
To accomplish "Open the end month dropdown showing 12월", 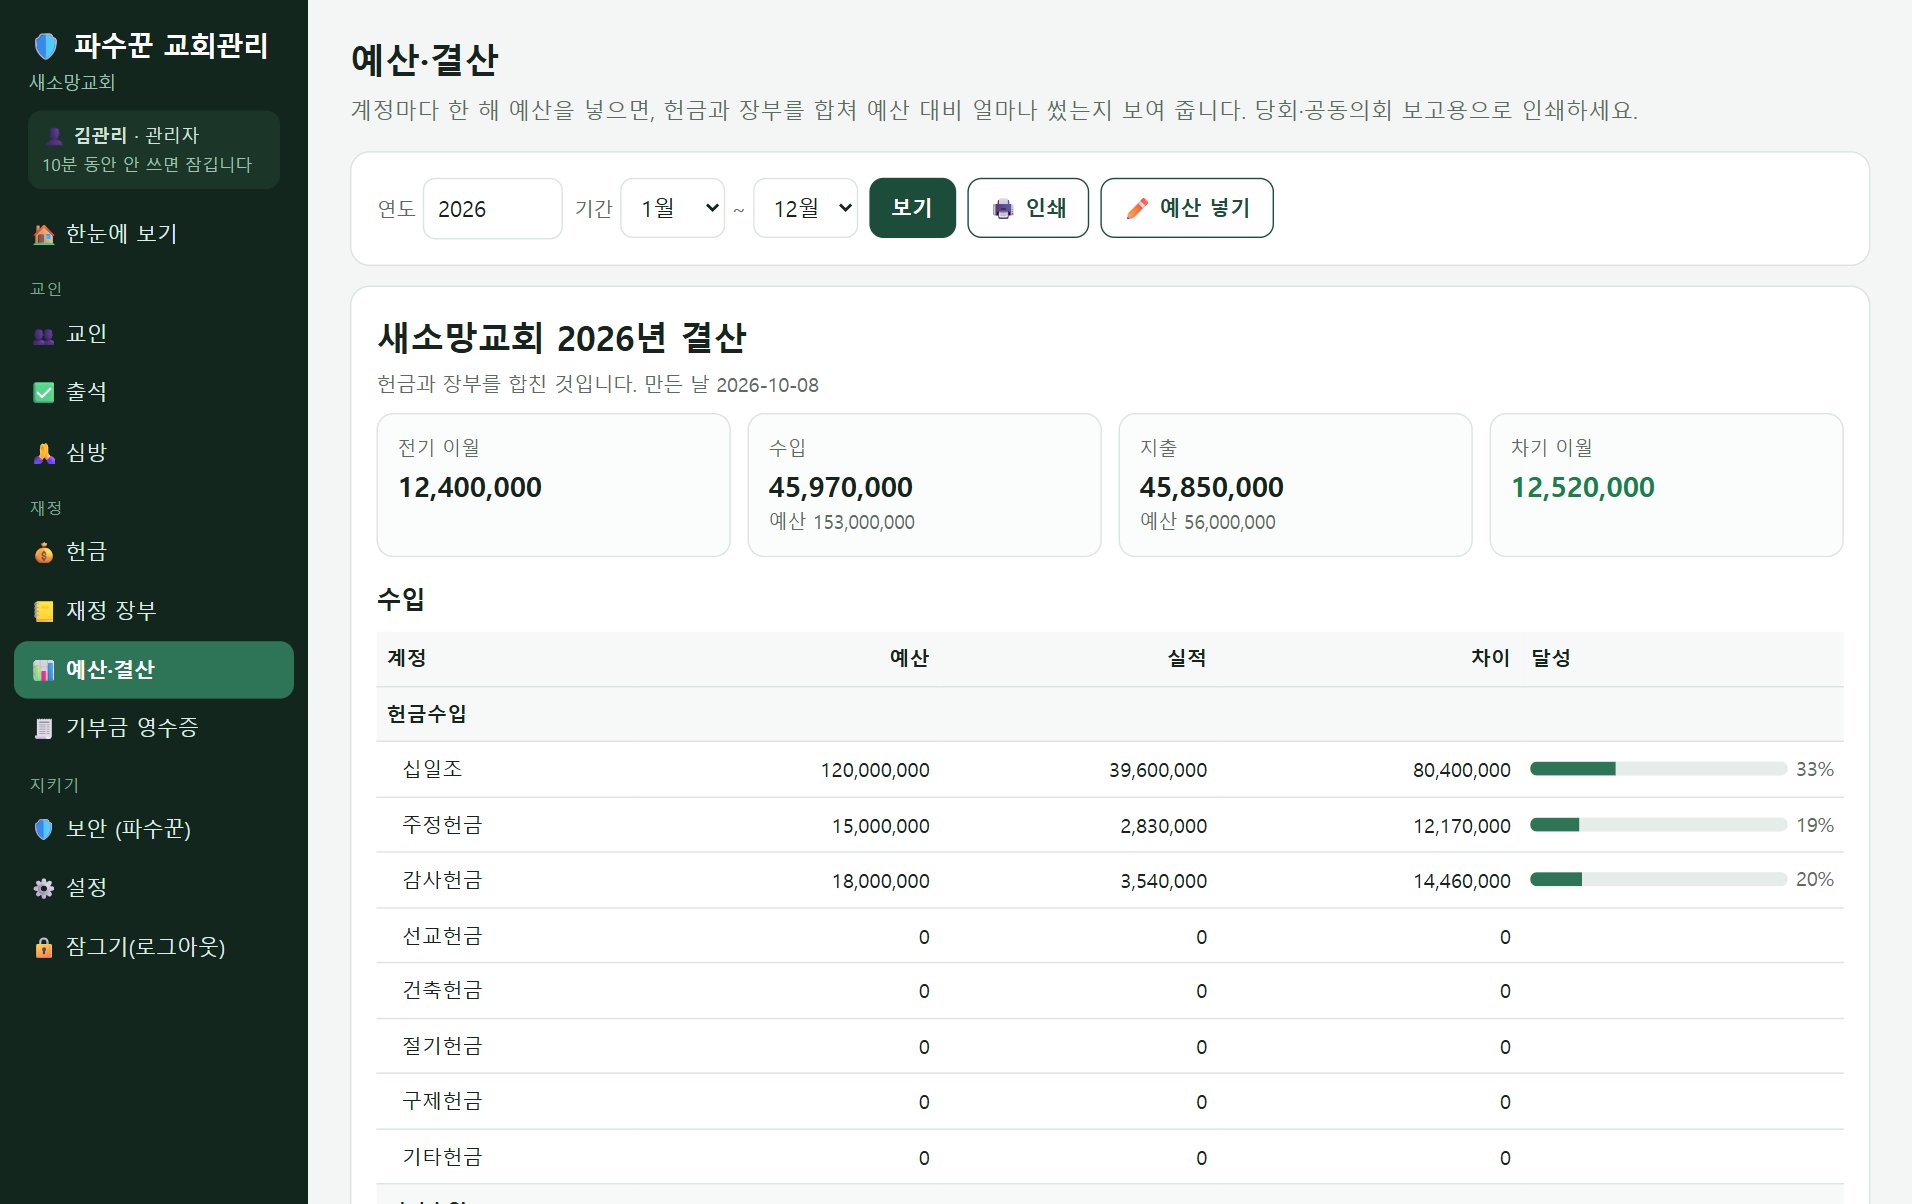I will [805, 208].
